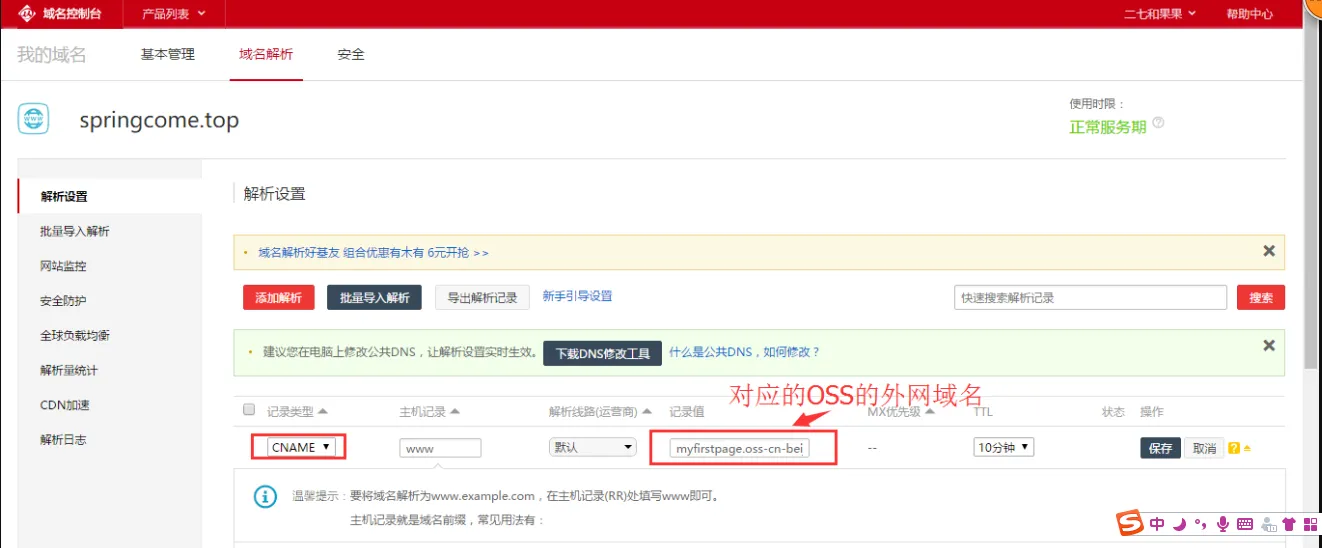Open the 组合优惠有木有 6元开抢 link
Screen dimensions: 1322x548
416,253
